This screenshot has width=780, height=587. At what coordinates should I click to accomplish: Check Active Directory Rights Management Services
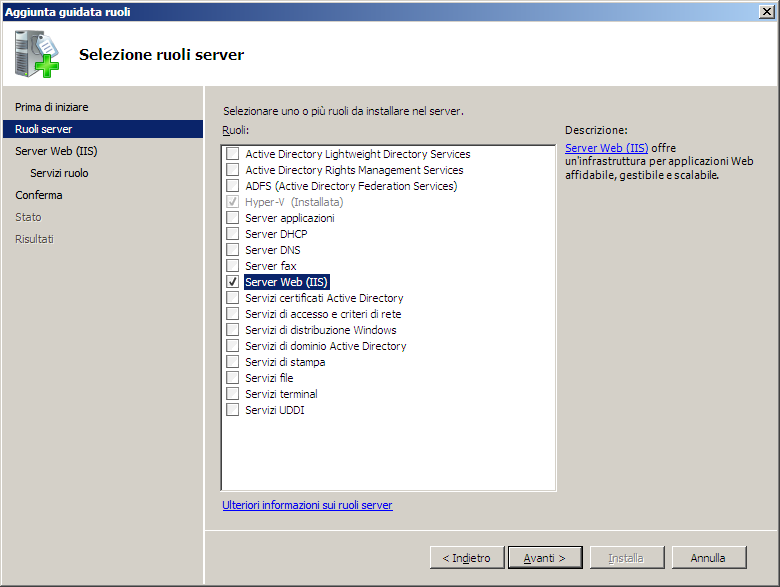(x=232, y=170)
